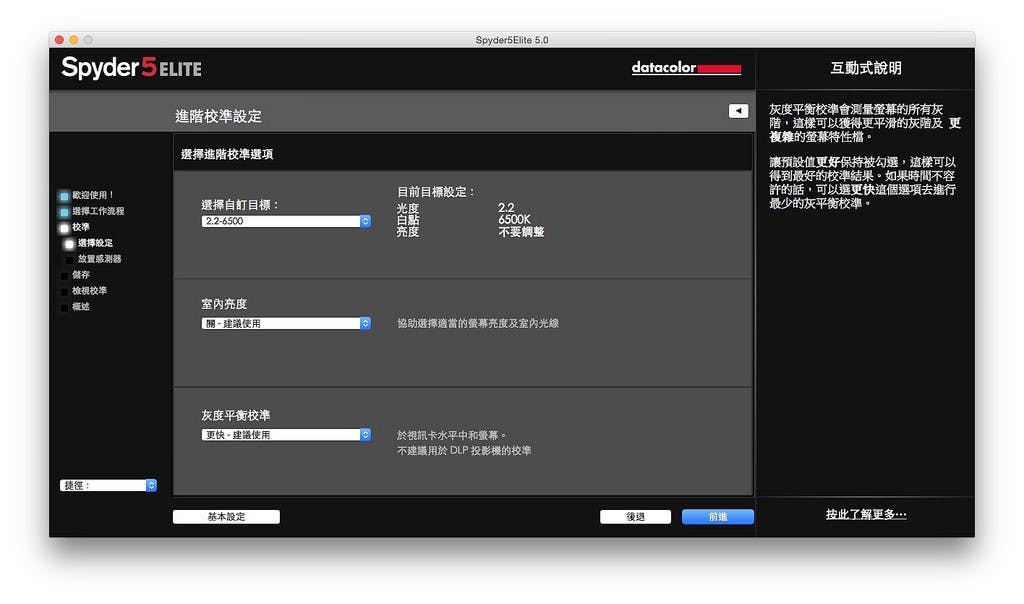Select 概述 step in sidebar
The height and width of the screenshot is (604, 1024).
coord(81,306)
